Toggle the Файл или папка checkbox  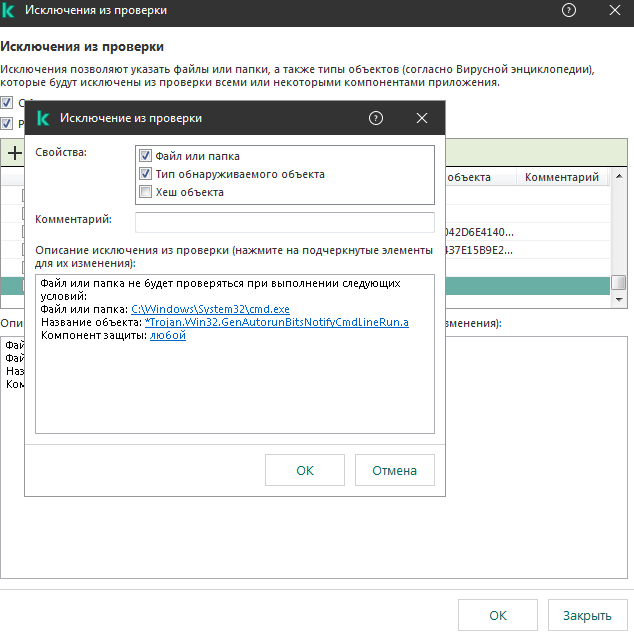[146, 156]
